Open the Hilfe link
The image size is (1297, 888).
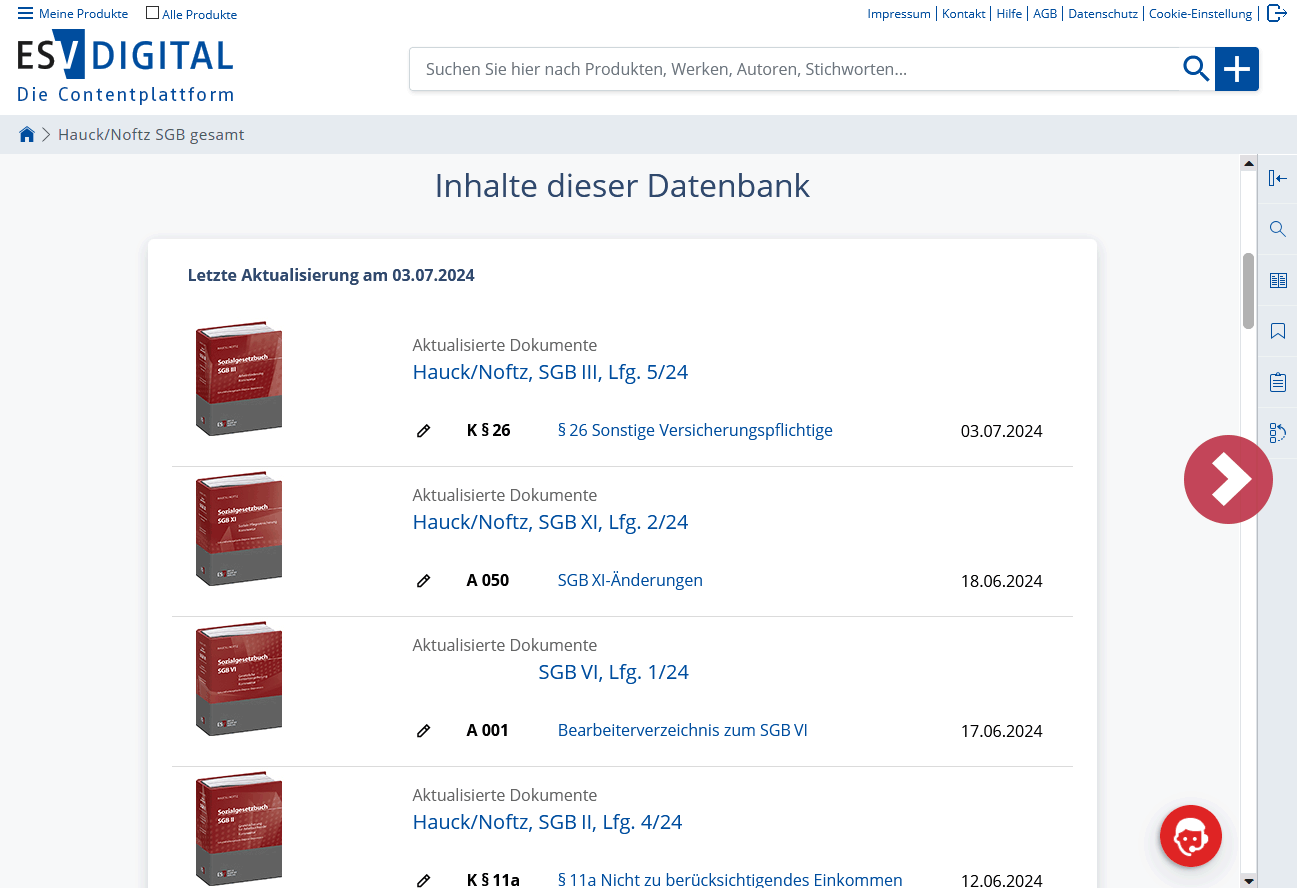pyautogui.click(x=1009, y=14)
